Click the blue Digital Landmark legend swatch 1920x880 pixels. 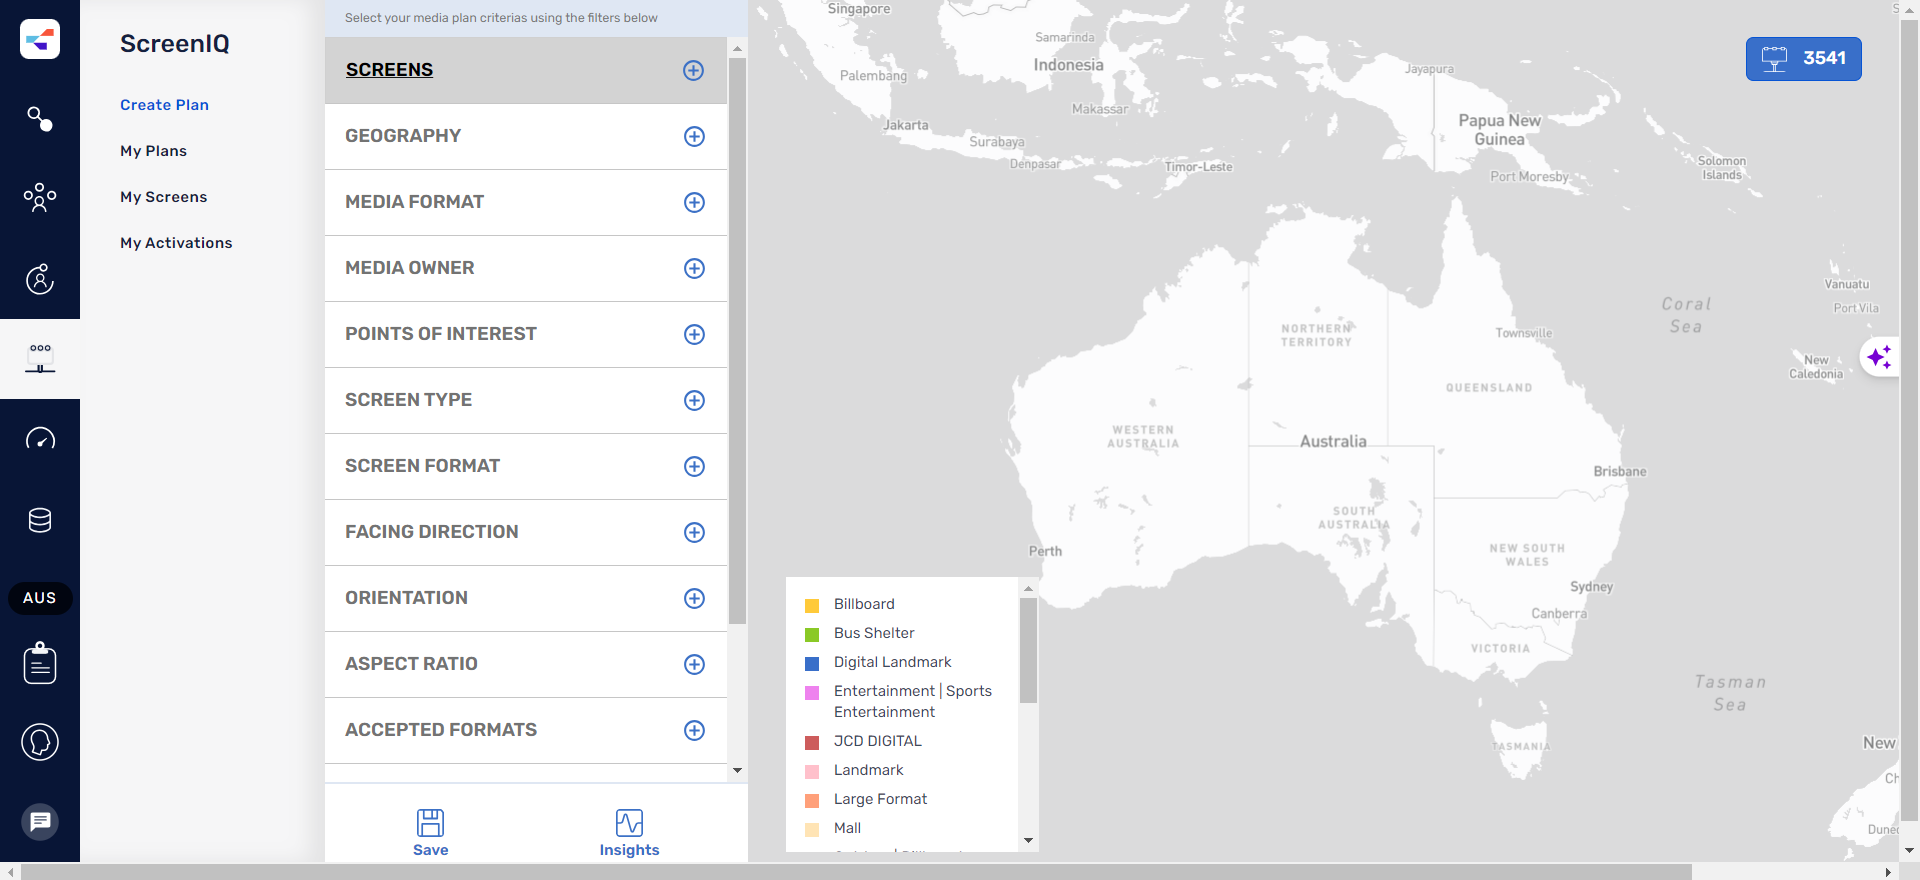pos(812,663)
